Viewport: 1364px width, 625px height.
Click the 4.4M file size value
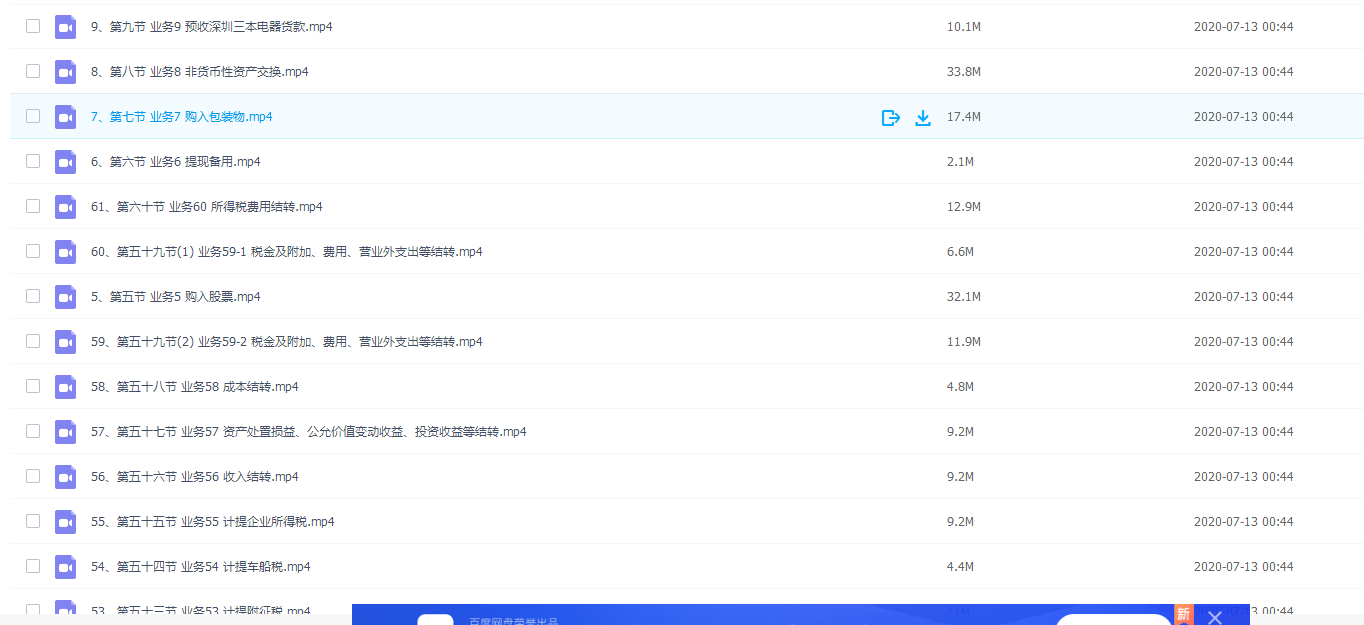click(x=960, y=567)
